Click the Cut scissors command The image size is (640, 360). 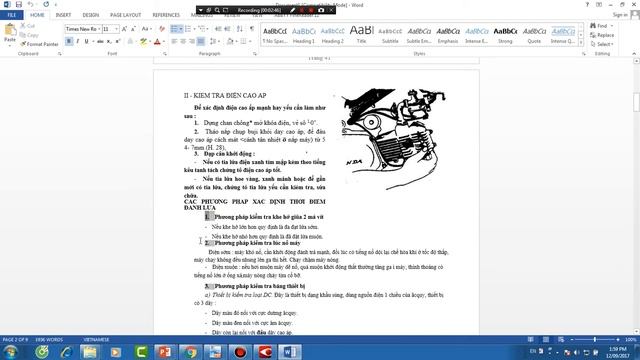click(x=27, y=26)
